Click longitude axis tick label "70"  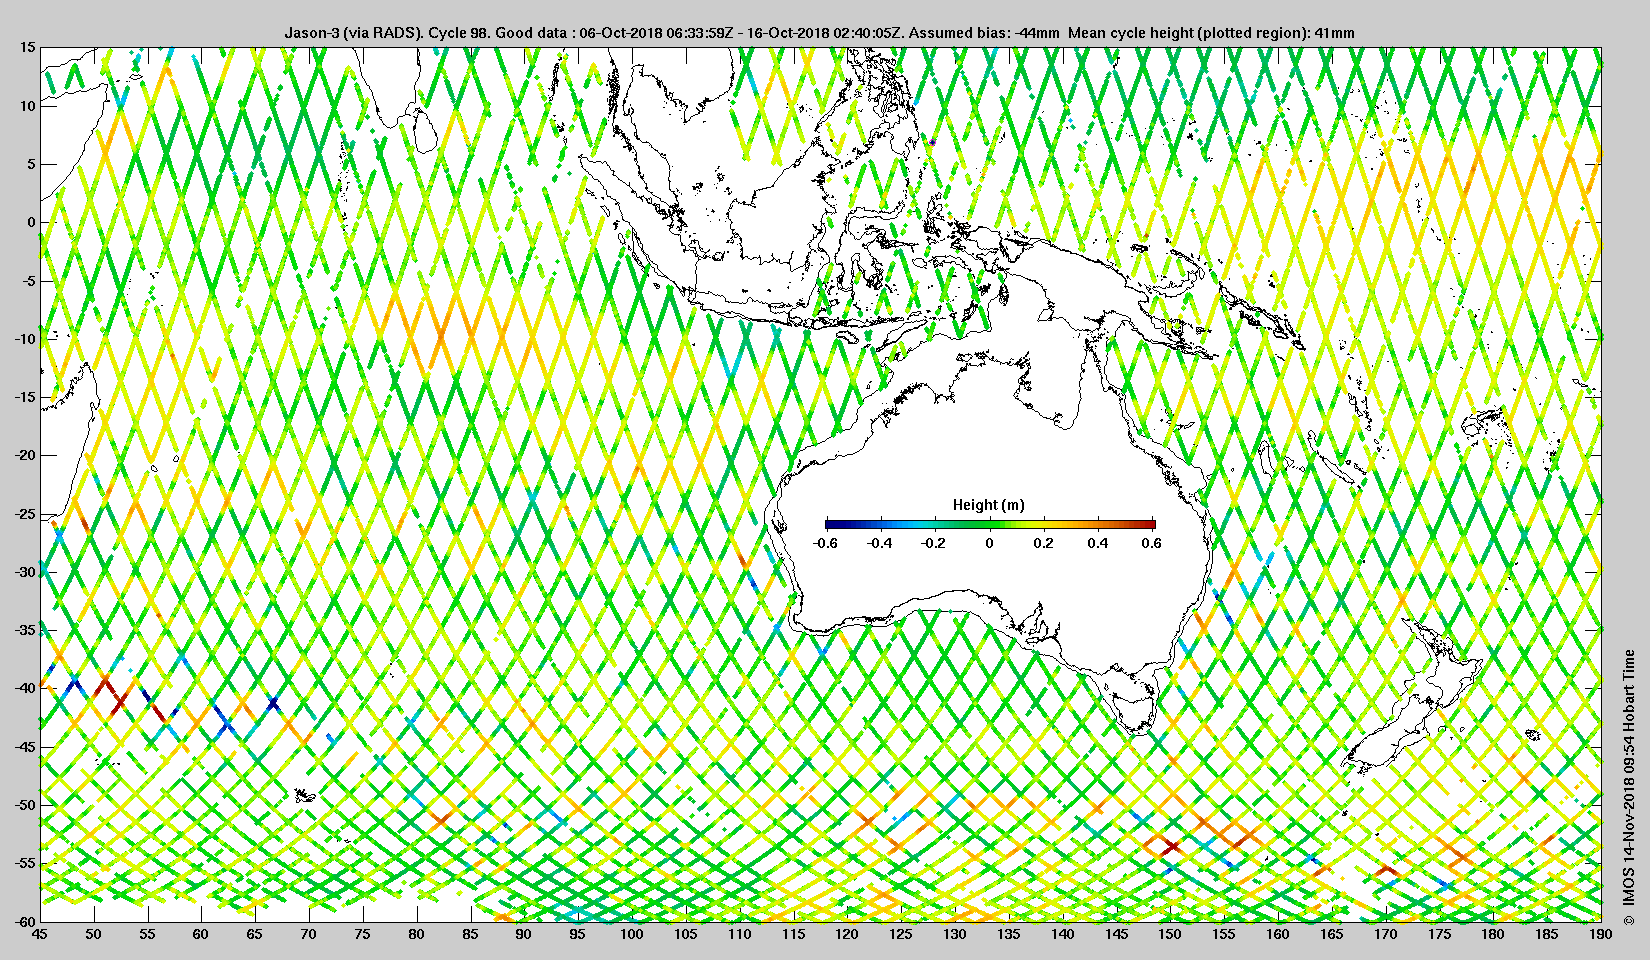point(309,935)
